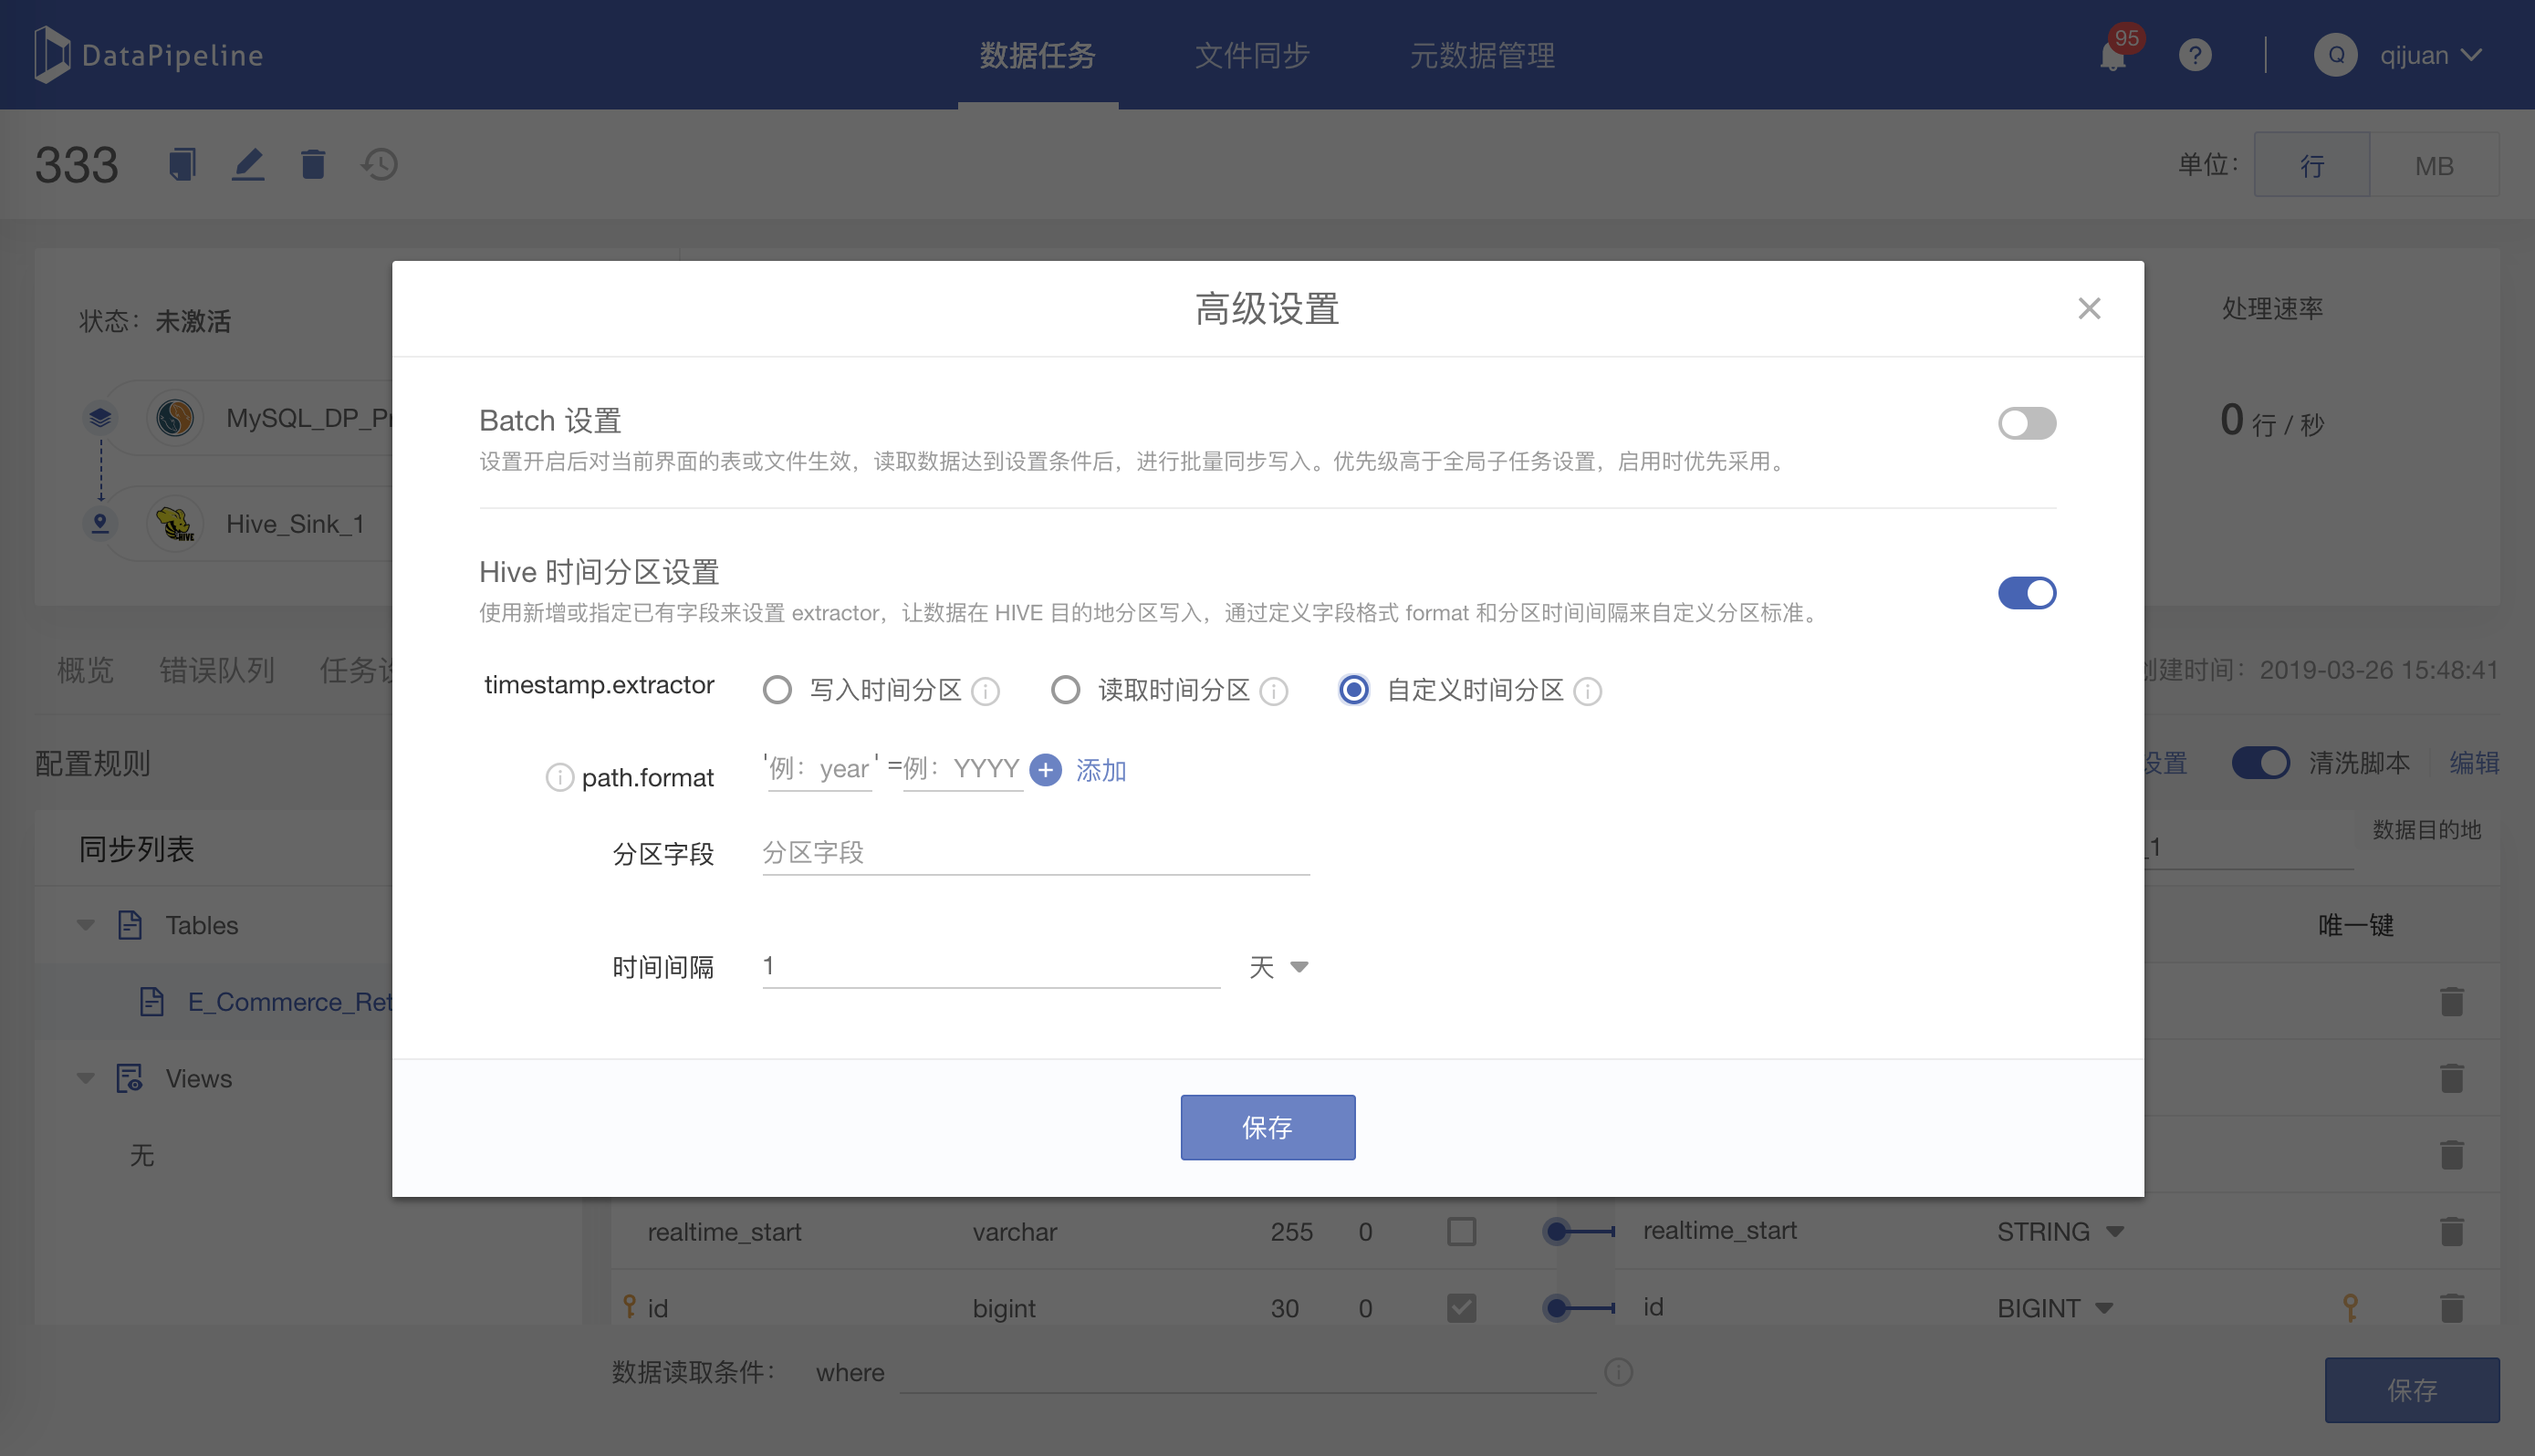Enable the Batch 设置 toggle
The height and width of the screenshot is (1456, 2535).
pyautogui.click(x=2026, y=423)
